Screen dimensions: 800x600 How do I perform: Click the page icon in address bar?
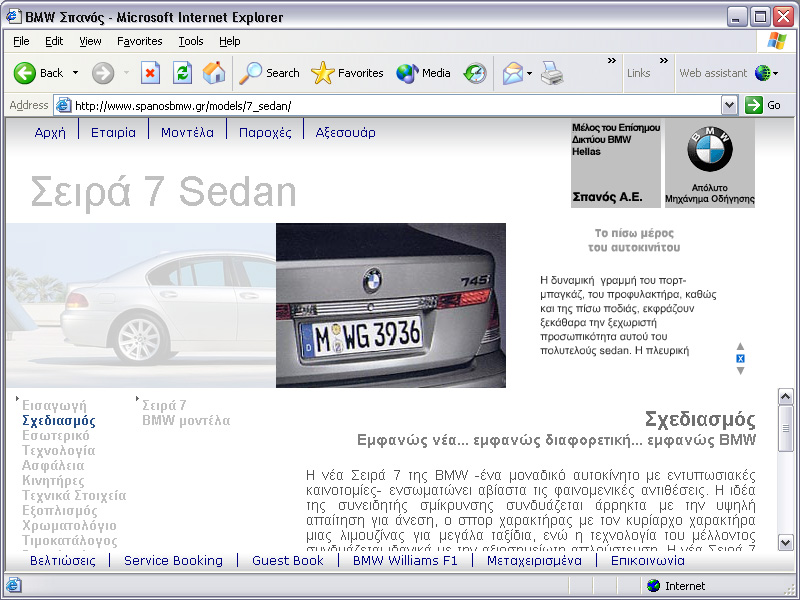[x=63, y=105]
